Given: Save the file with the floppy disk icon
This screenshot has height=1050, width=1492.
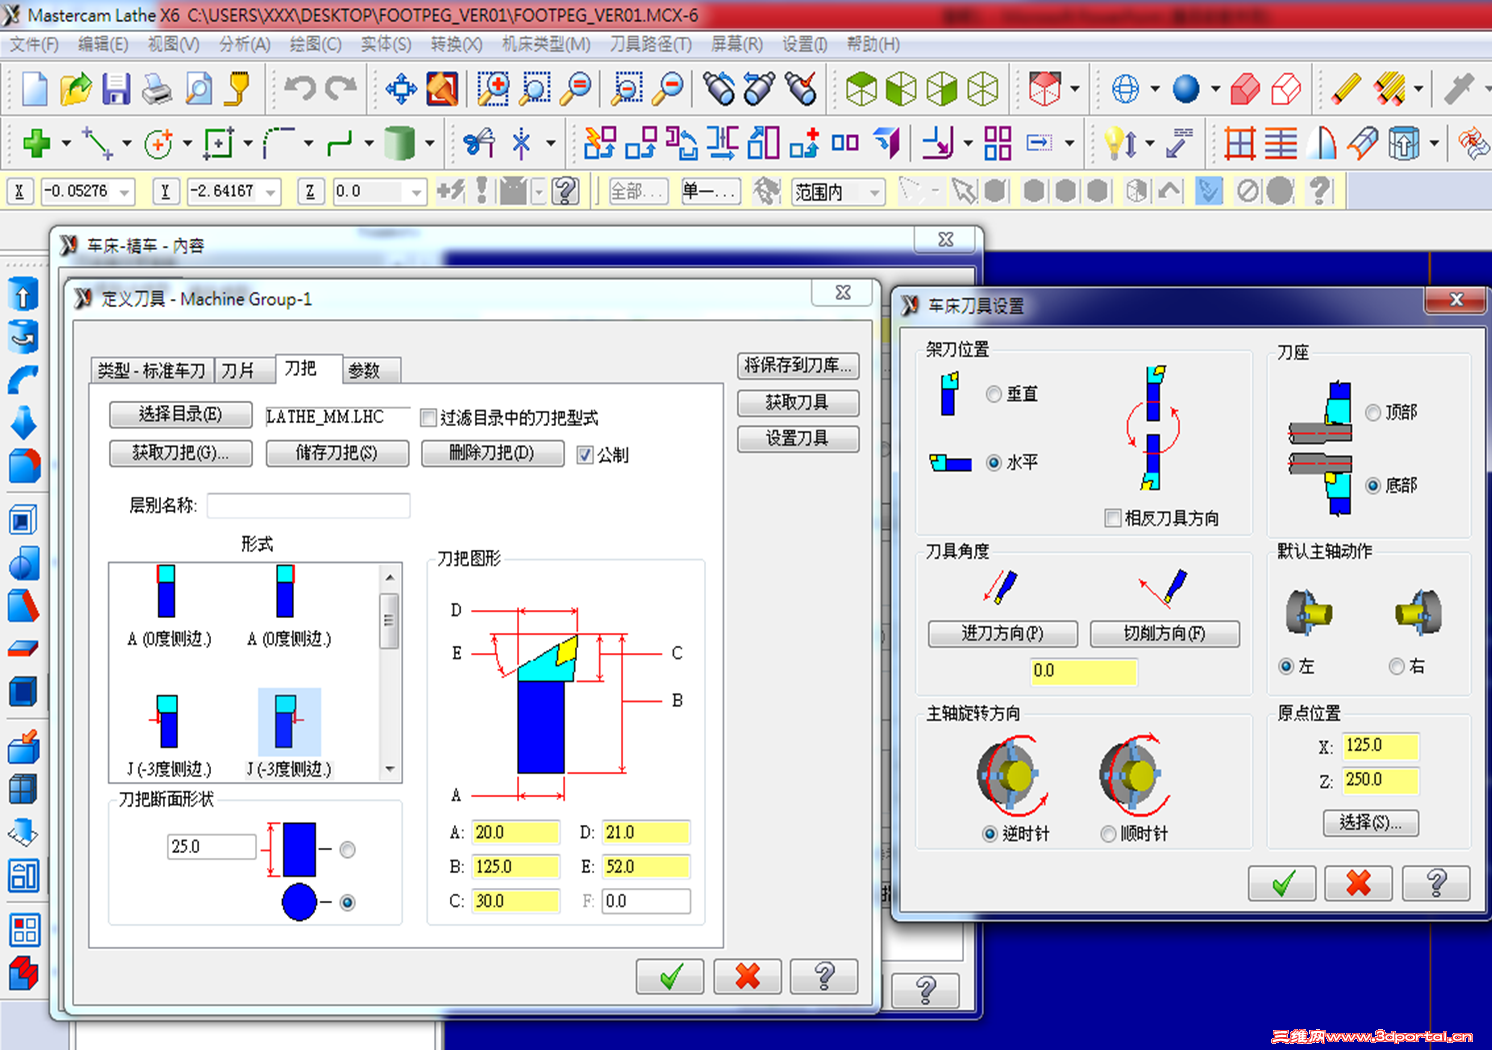Looking at the screenshot, I should pos(116,89).
